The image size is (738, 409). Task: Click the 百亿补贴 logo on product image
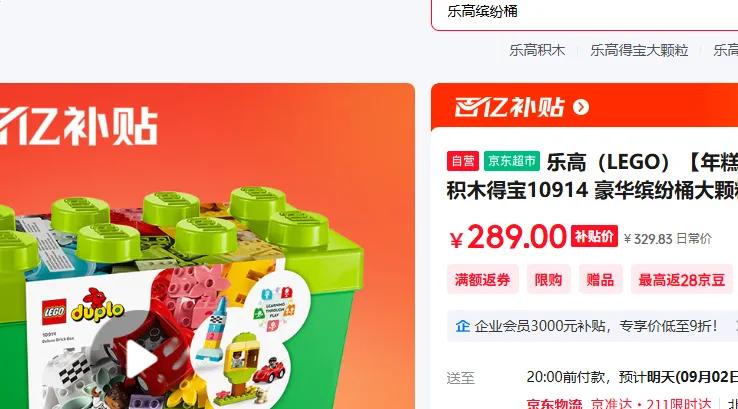[x=79, y=126]
